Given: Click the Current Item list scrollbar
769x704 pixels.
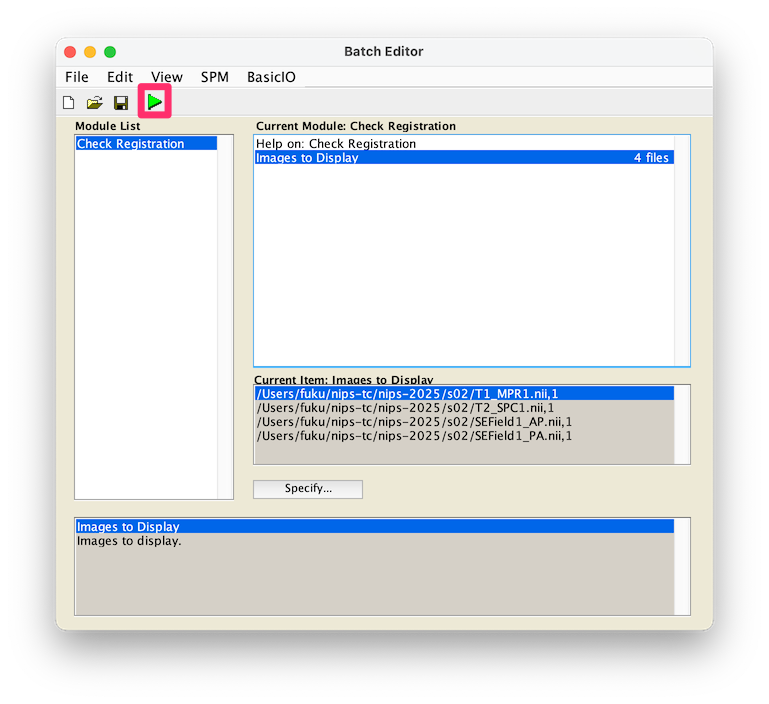Looking at the screenshot, I should point(682,424).
